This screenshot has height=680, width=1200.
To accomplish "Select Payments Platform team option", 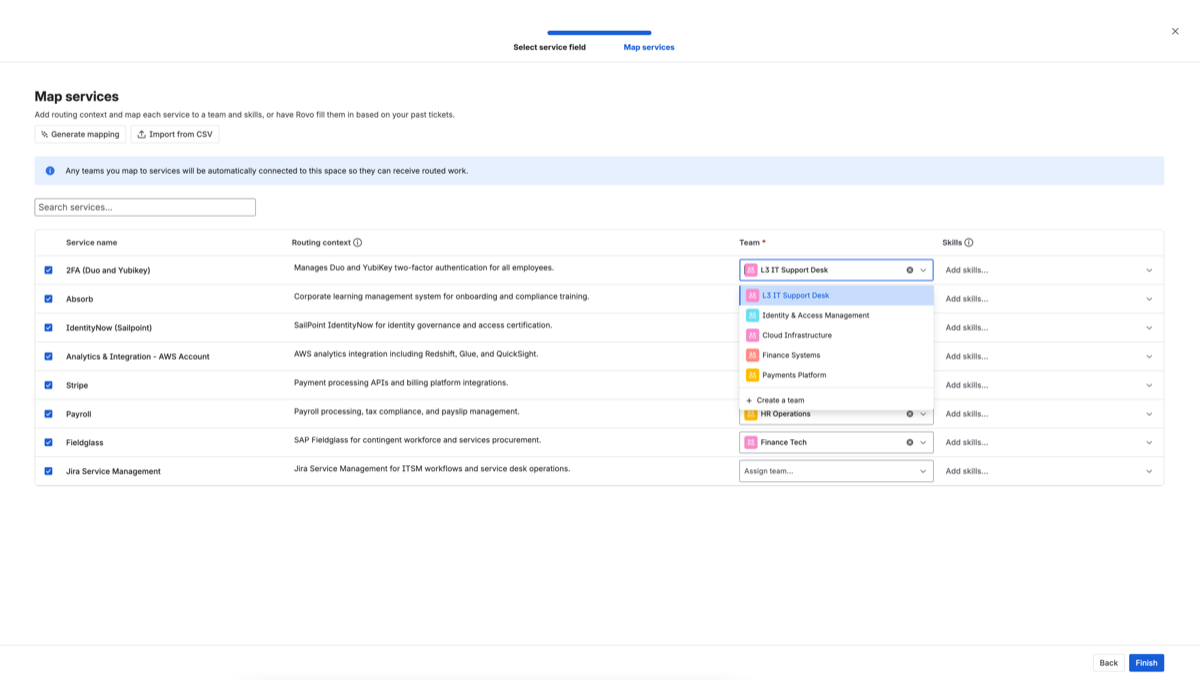I will (x=836, y=375).
